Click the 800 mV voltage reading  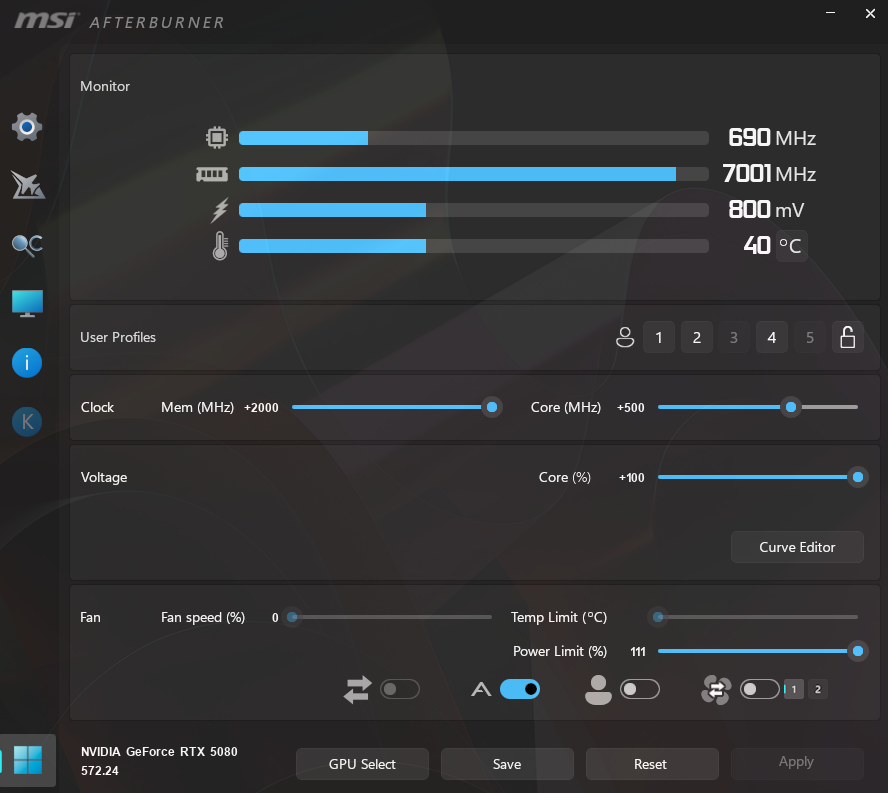coord(766,210)
